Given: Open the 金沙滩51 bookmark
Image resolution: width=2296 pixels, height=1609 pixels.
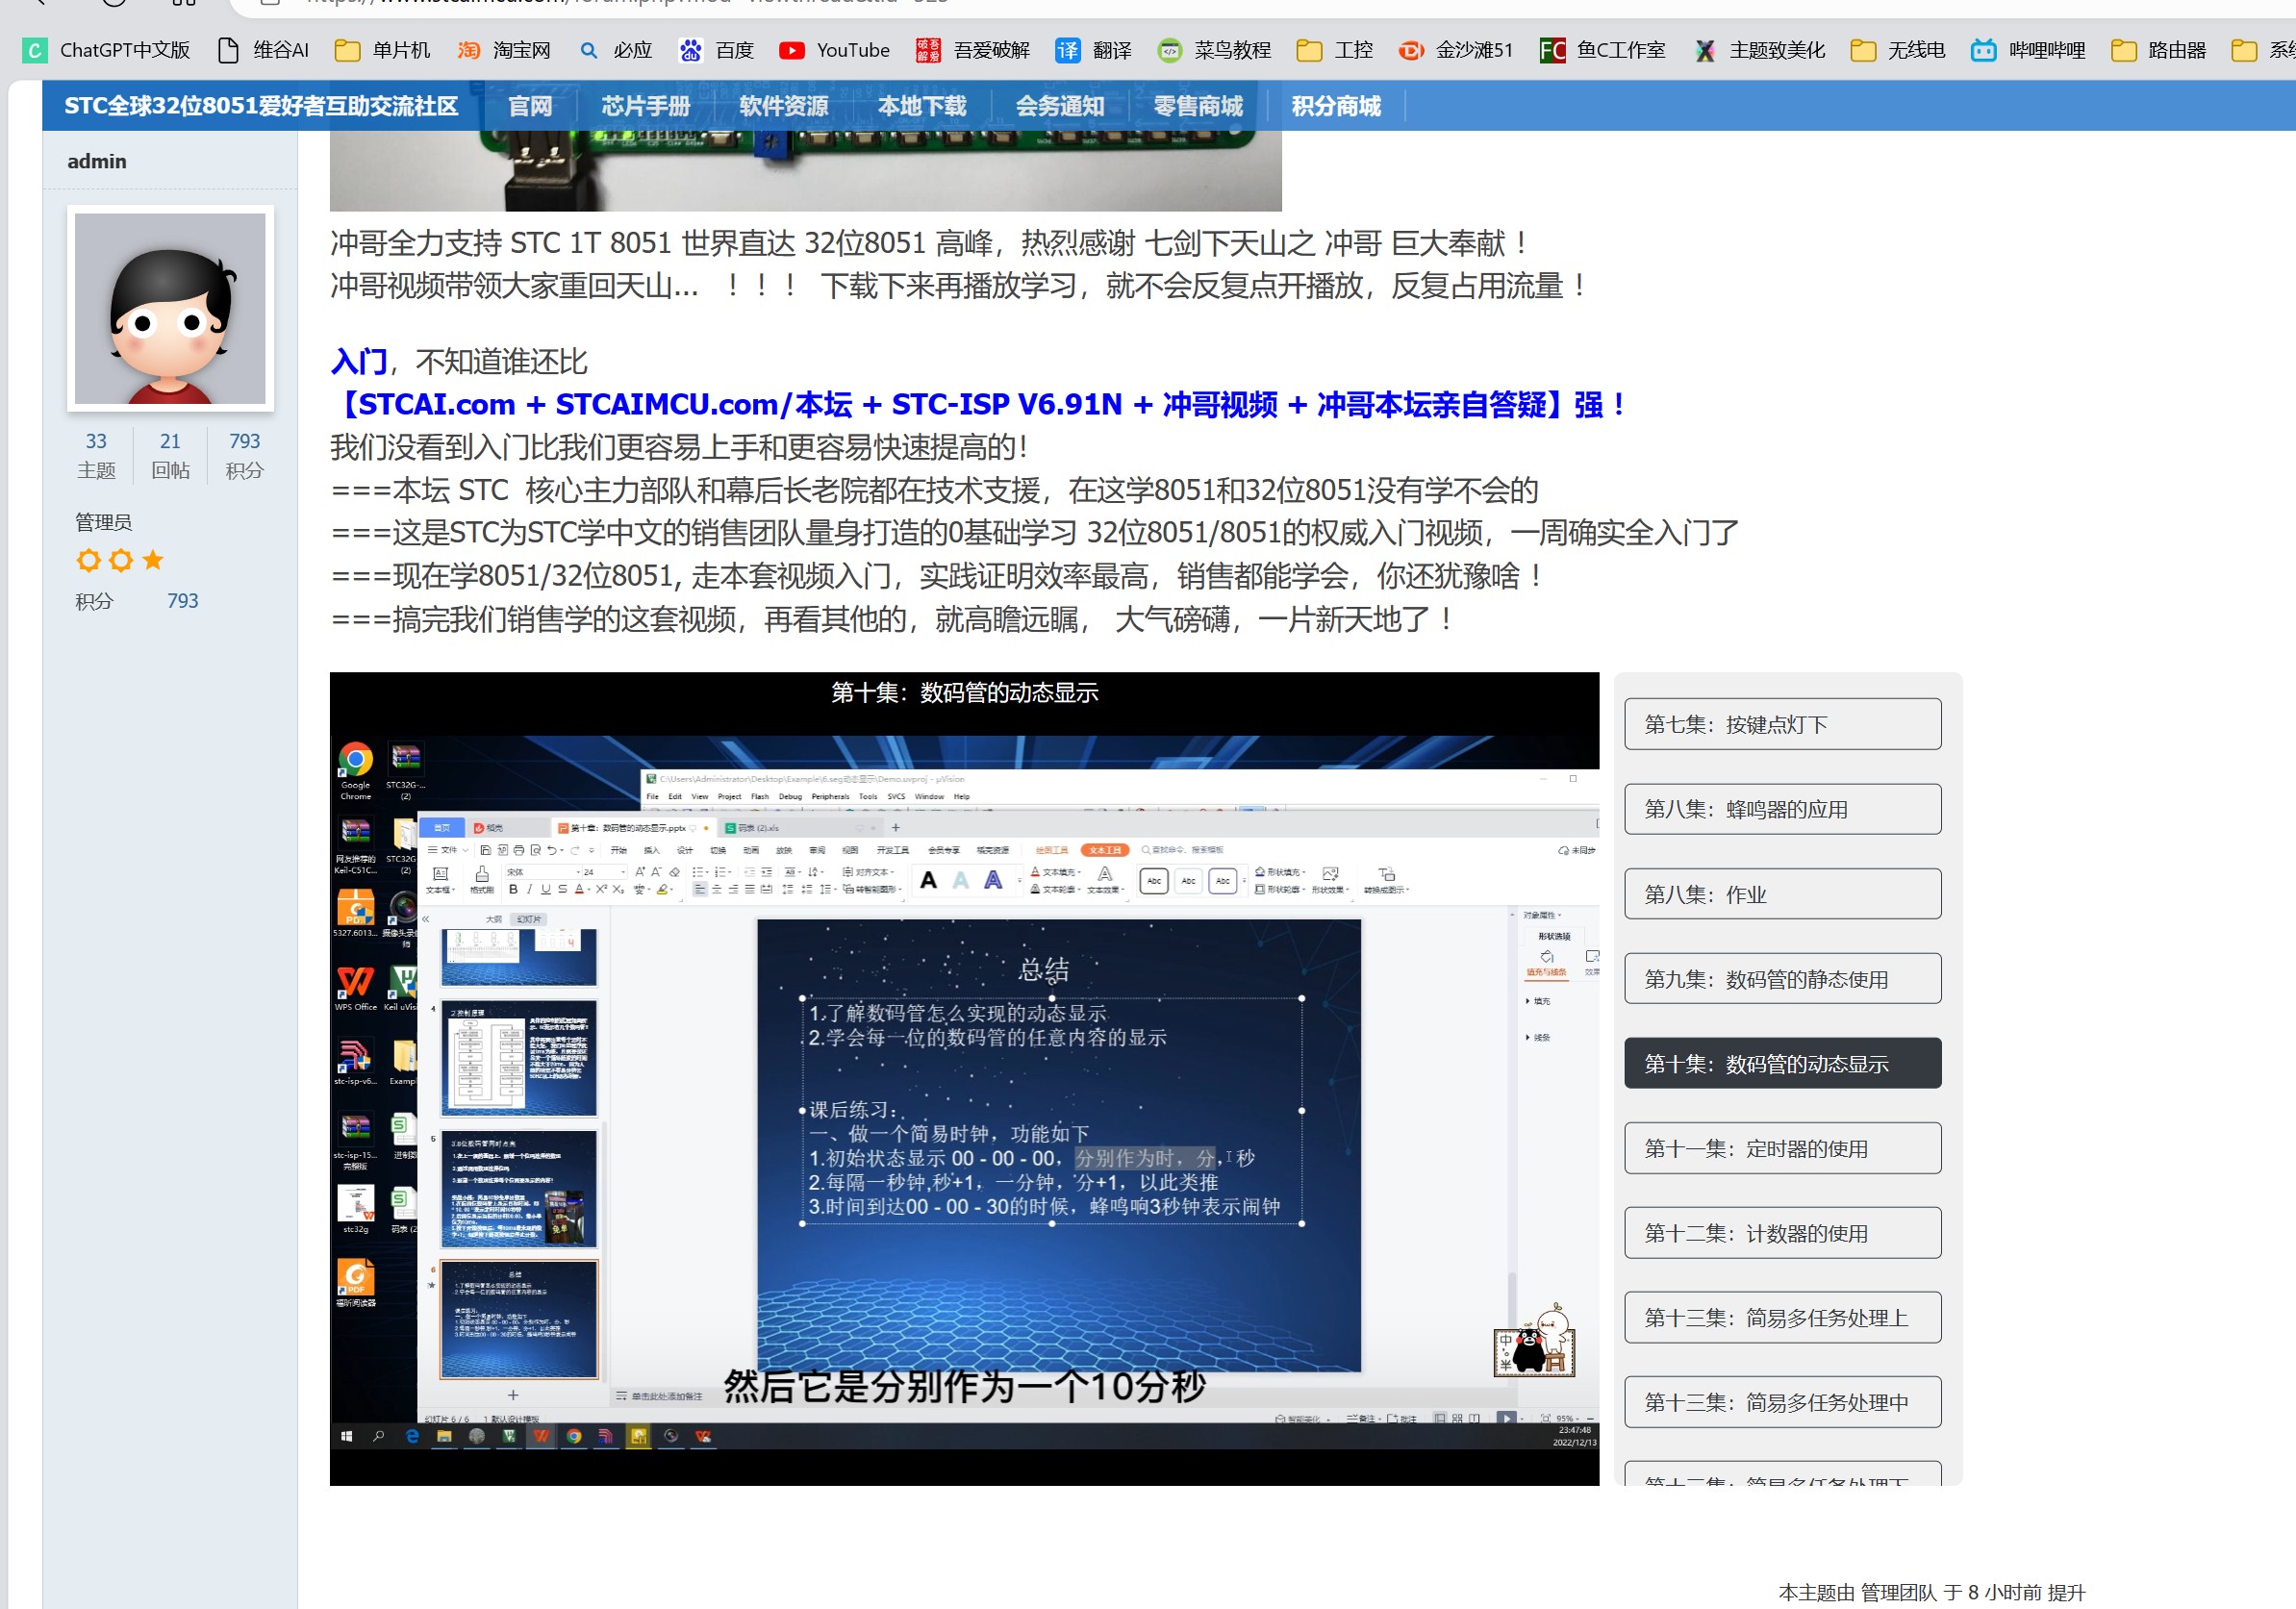Looking at the screenshot, I should pos(1456,50).
